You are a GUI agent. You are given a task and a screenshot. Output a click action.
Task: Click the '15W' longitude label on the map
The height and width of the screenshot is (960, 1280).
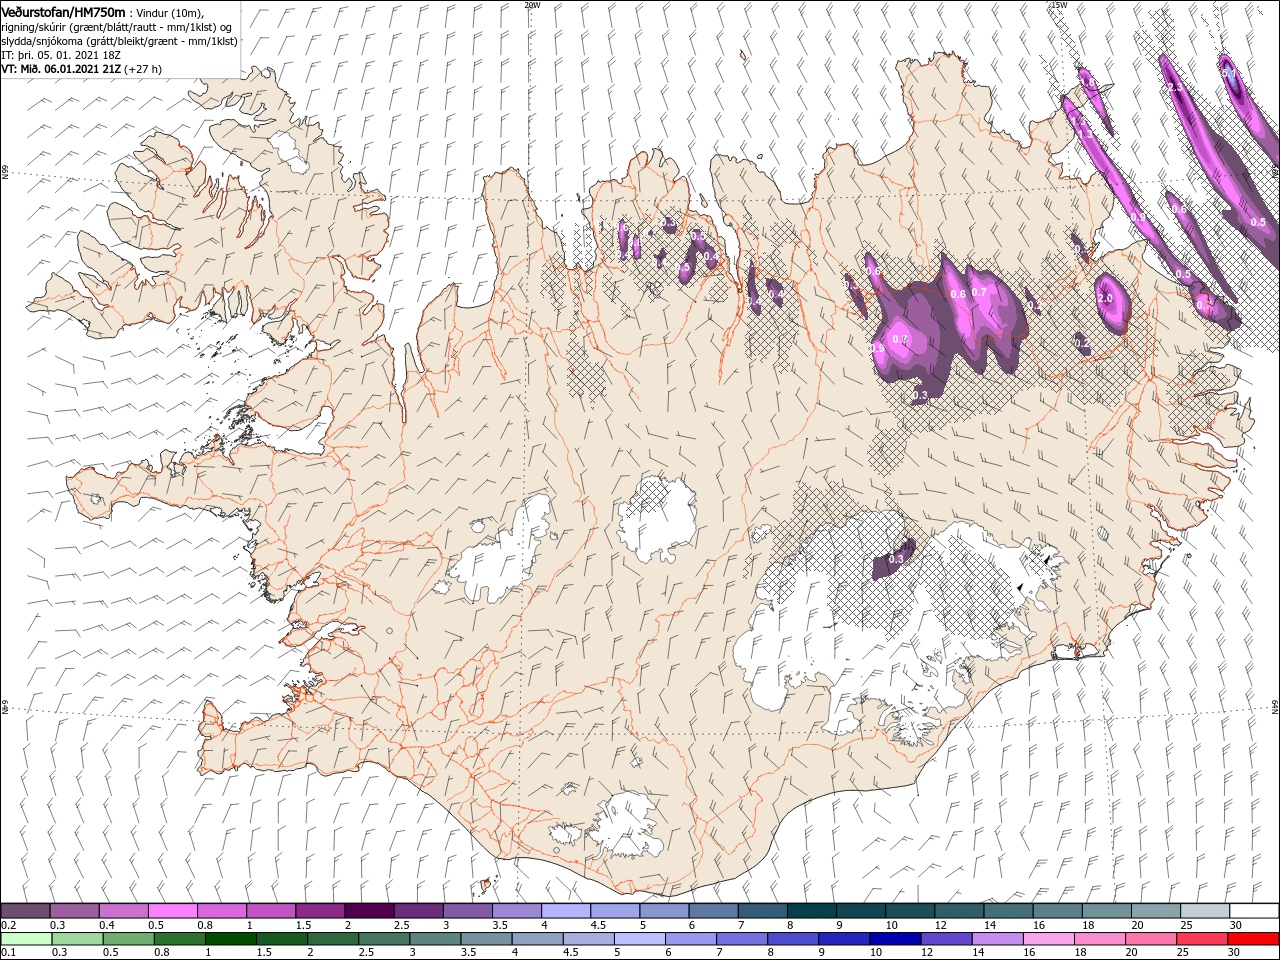[1057, 5]
